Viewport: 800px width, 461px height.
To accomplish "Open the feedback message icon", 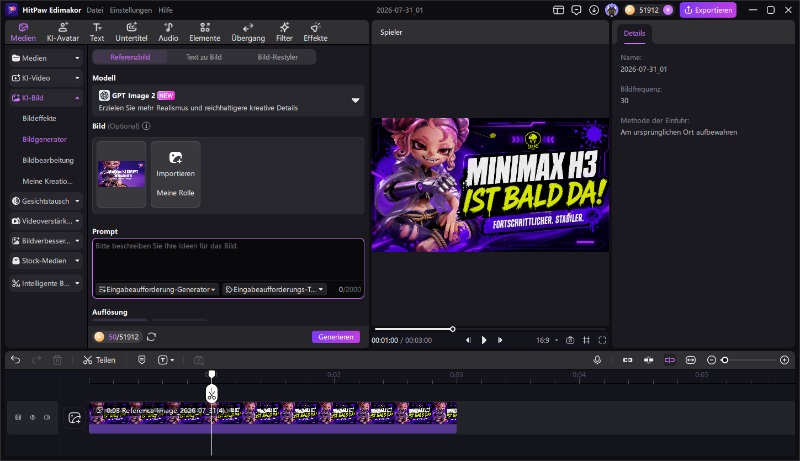I will coord(576,10).
